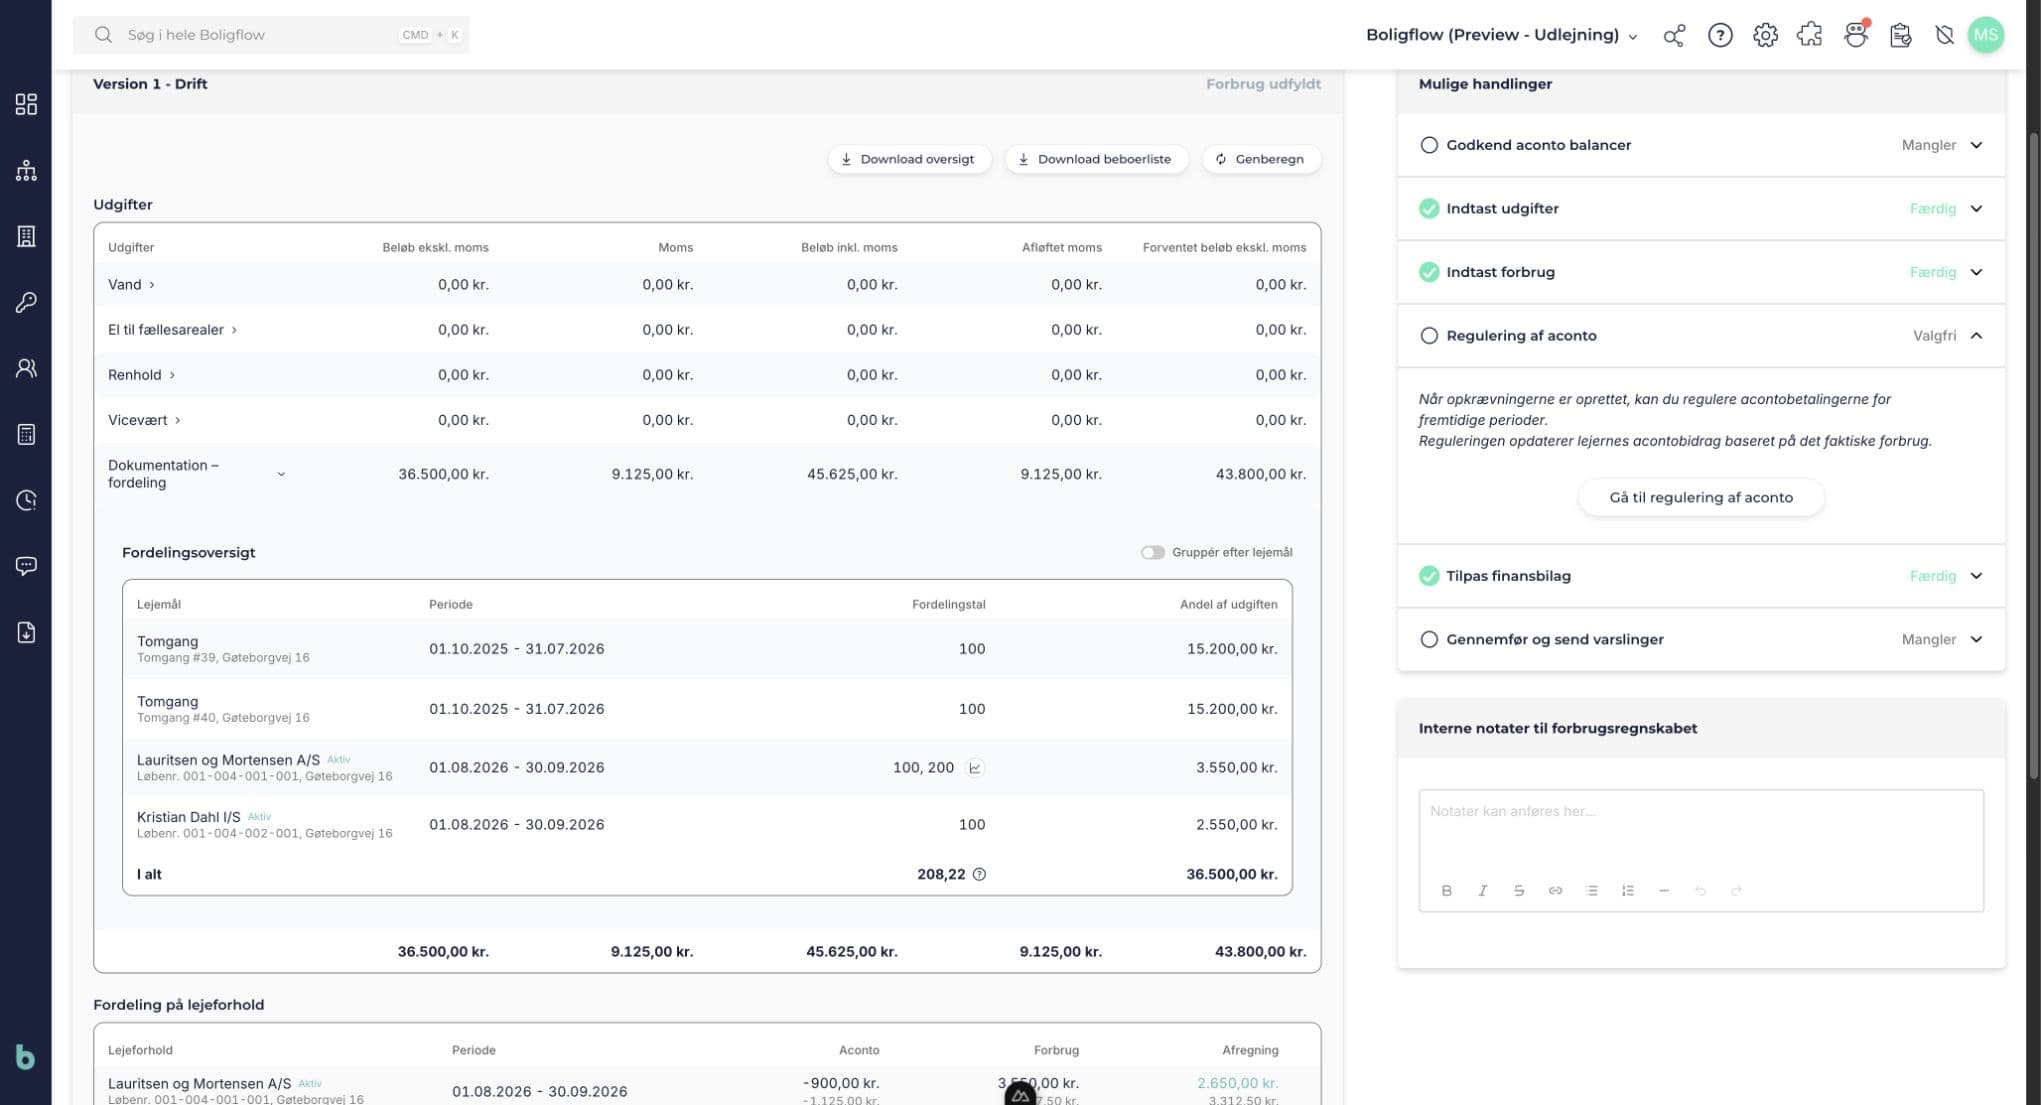This screenshot has height=1105, width=2041.
Task: Open the dashboard grid icon in sidebar
Action: (x=26, y=104)
